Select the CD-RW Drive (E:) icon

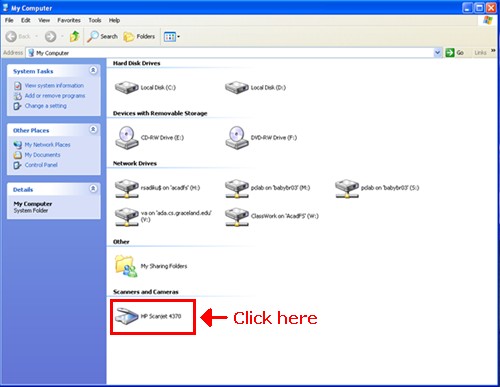[127, 137]
